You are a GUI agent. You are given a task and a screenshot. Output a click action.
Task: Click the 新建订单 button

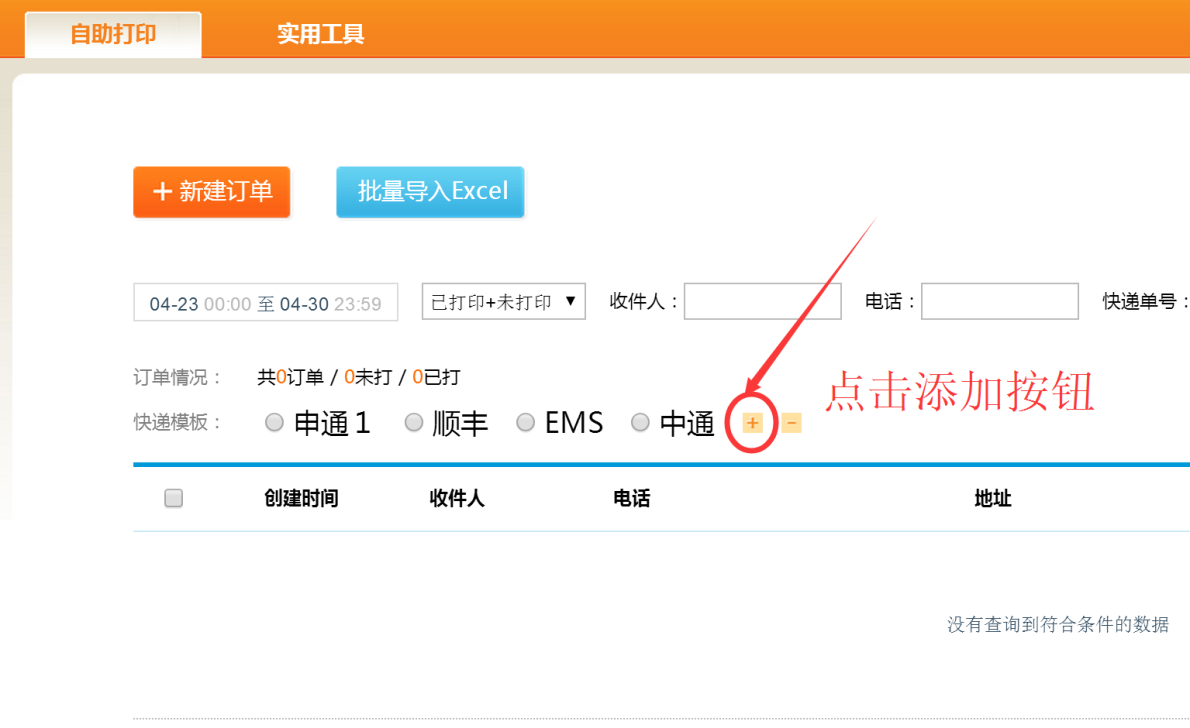coord(211,191)
